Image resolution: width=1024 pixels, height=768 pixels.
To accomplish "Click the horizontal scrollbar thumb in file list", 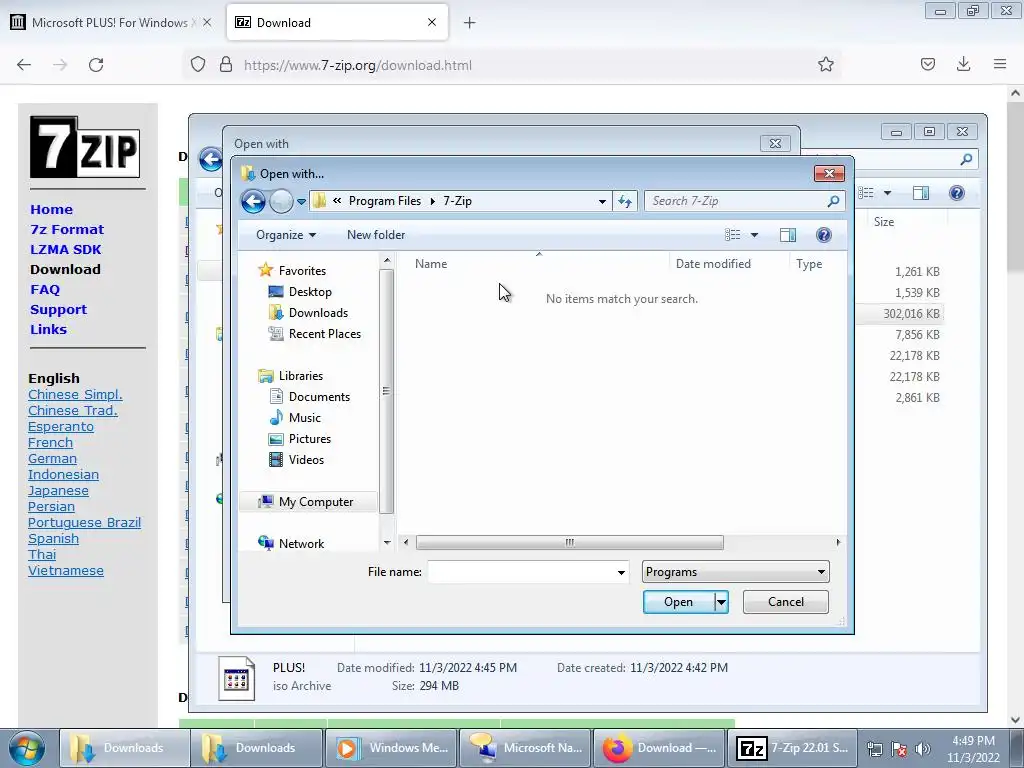I will pyautogui.click(x=569, y=543).
